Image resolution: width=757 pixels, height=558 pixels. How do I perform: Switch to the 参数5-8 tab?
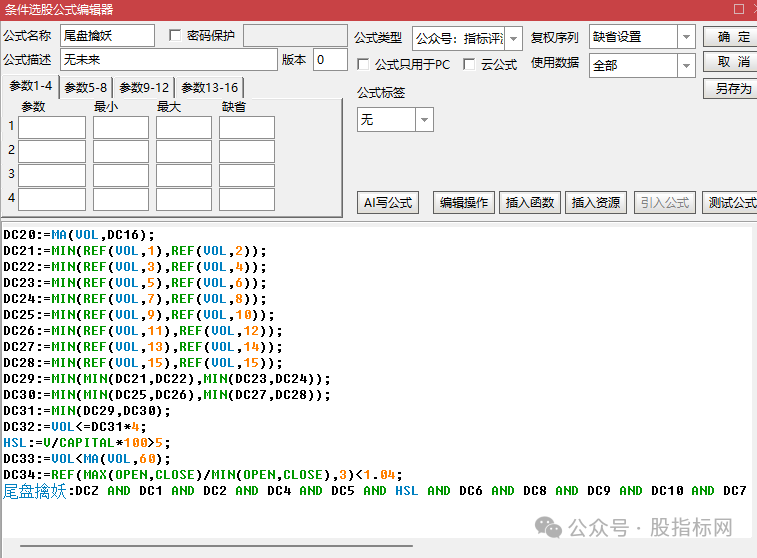(85, 87)
